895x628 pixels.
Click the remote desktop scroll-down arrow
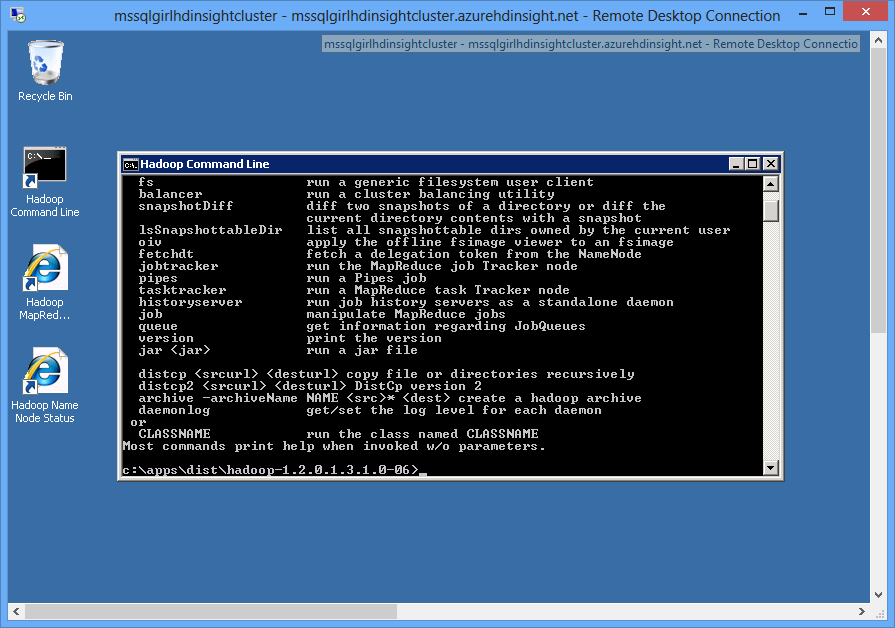(878, 594)
